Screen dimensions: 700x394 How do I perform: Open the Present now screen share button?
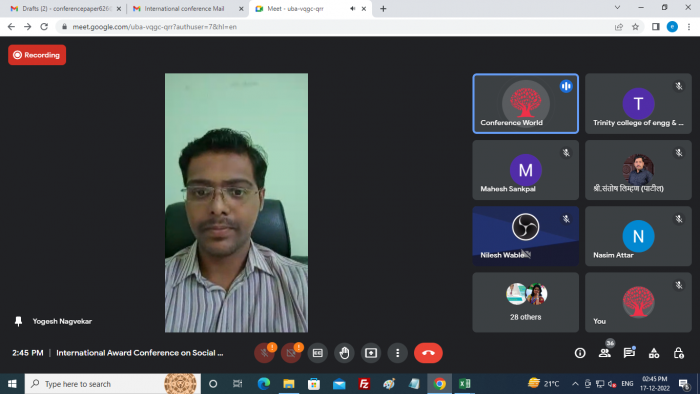(371, 353)
